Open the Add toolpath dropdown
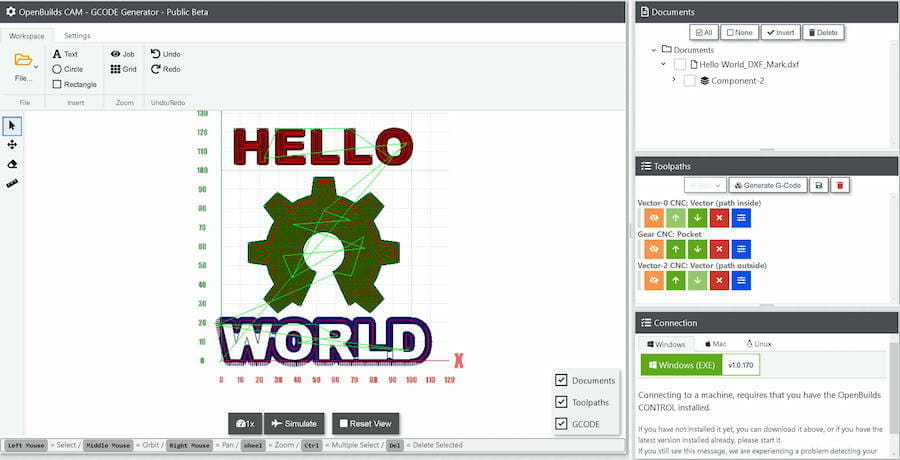900x460 pixels. coord(705,185)
